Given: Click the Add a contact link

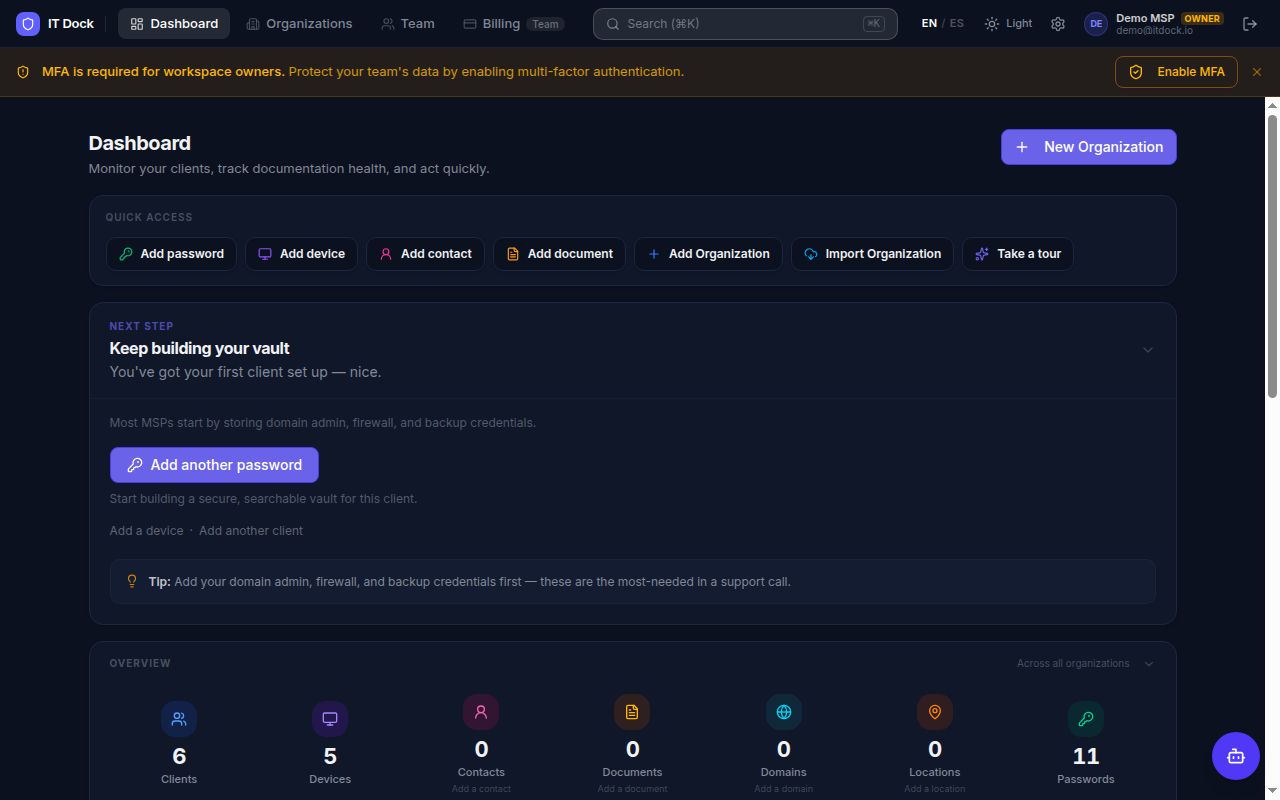Looking at the screenshot, I should tap(481, 789).
